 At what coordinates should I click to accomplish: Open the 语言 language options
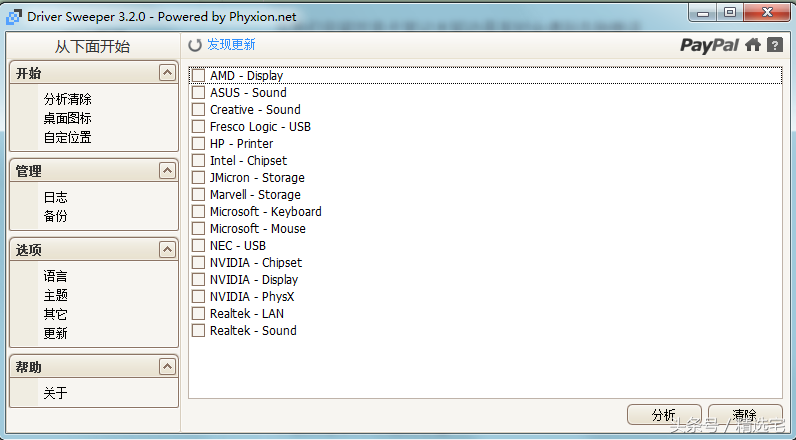pos(55,276)
